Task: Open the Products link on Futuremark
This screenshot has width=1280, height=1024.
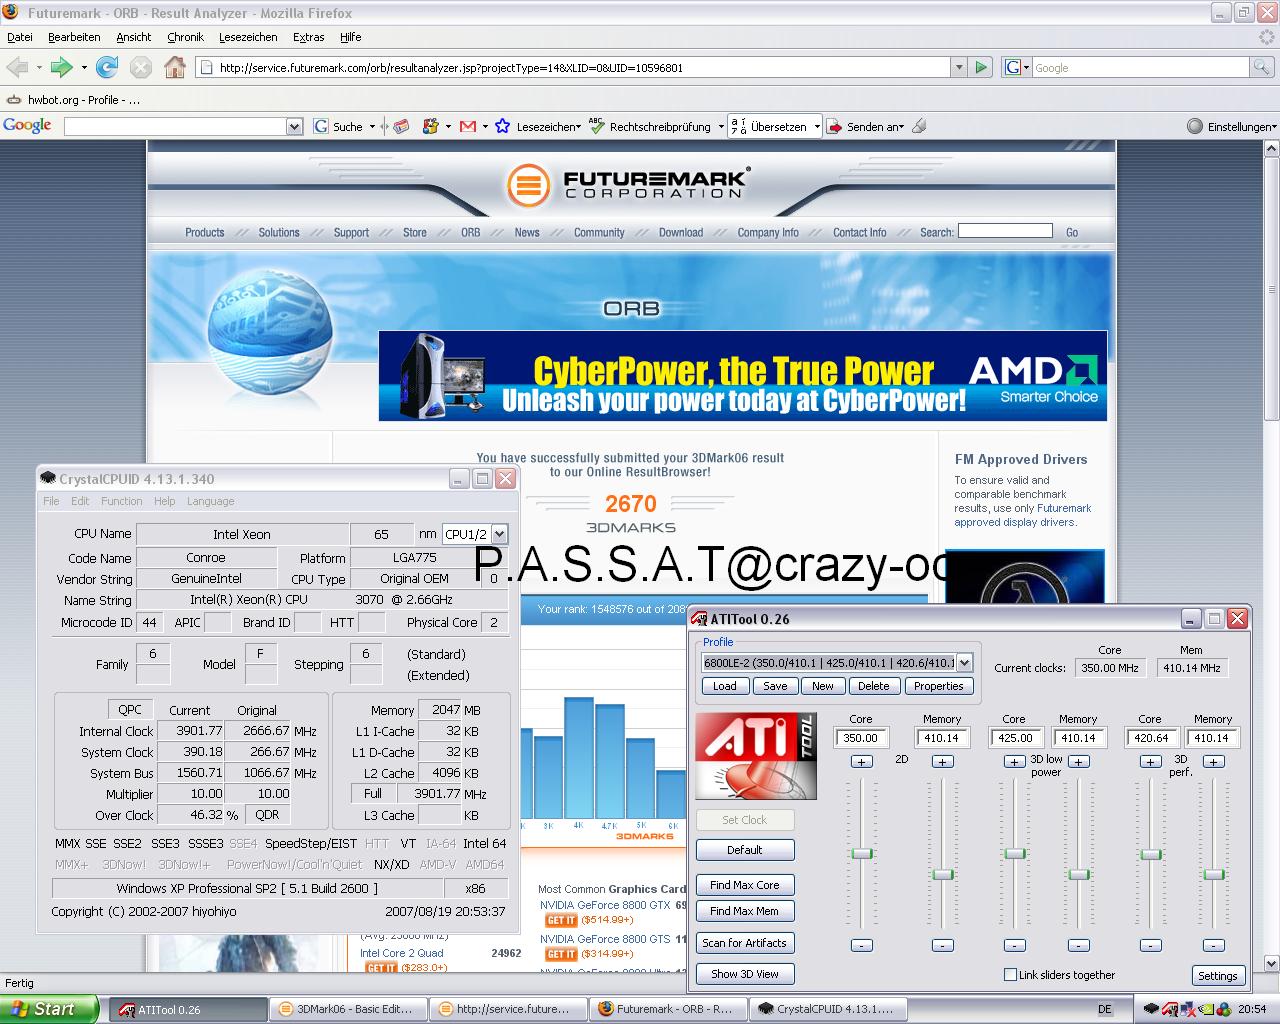Action: click(x=204, y=232)
